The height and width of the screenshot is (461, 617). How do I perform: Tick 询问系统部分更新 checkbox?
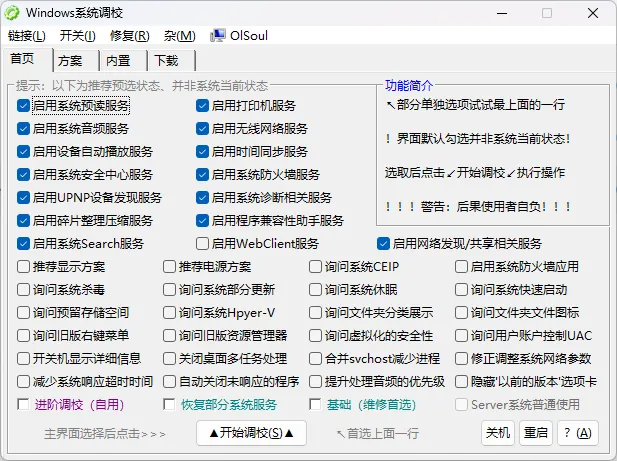[x=169, y=290]
